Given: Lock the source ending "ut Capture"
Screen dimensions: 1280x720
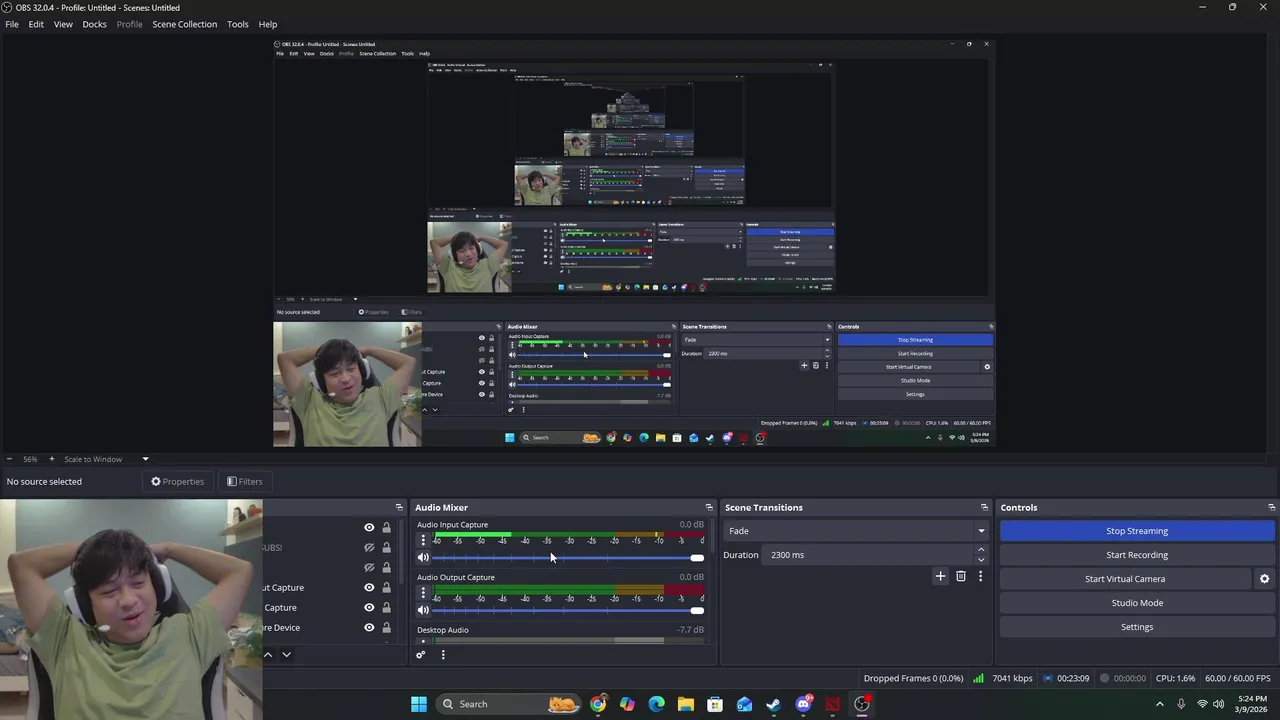Looking at the screenshot, I should coord(386,588).
